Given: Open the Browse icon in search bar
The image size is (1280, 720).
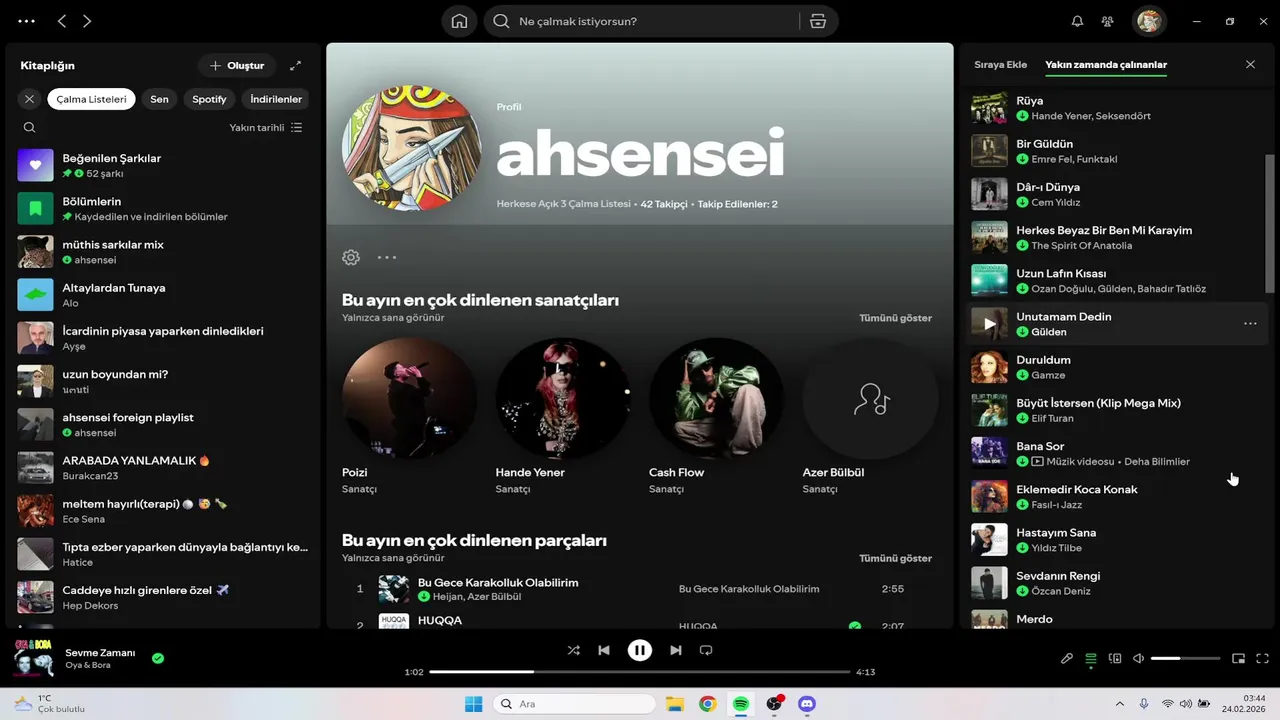Looking at the screenshot, I should coord(818,21).
